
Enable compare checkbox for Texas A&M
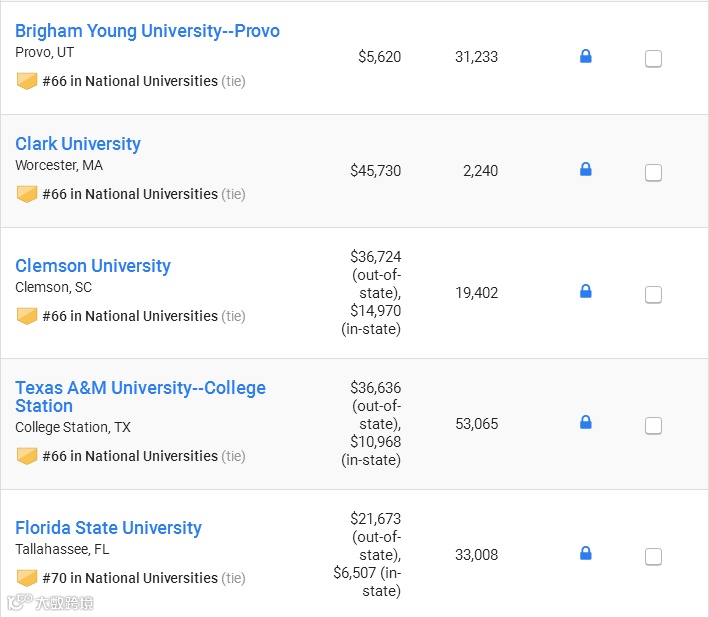click(653, 426)
